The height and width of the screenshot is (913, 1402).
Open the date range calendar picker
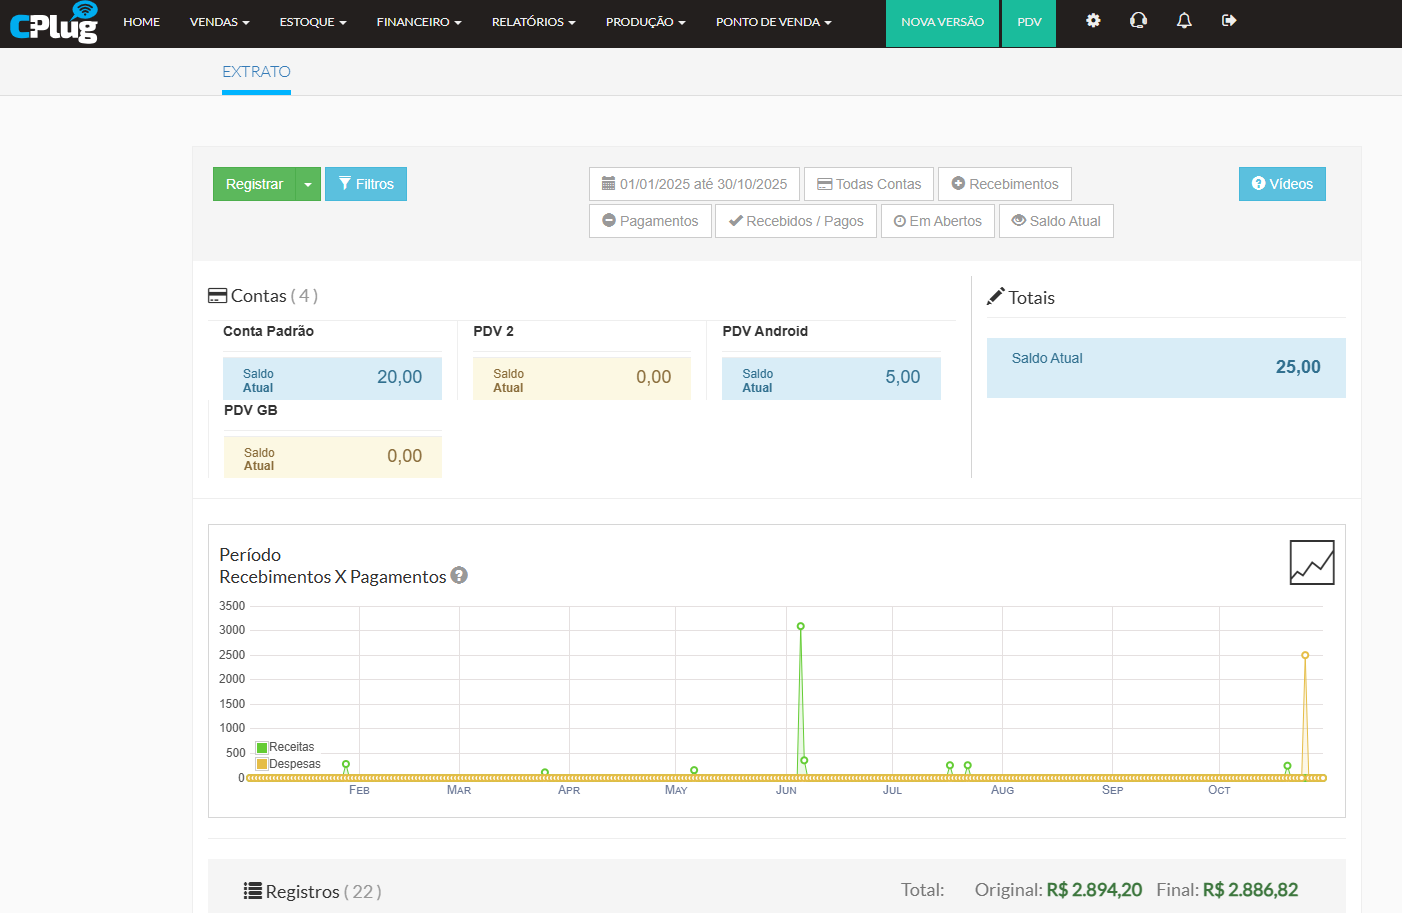click(x=694, y=184)
